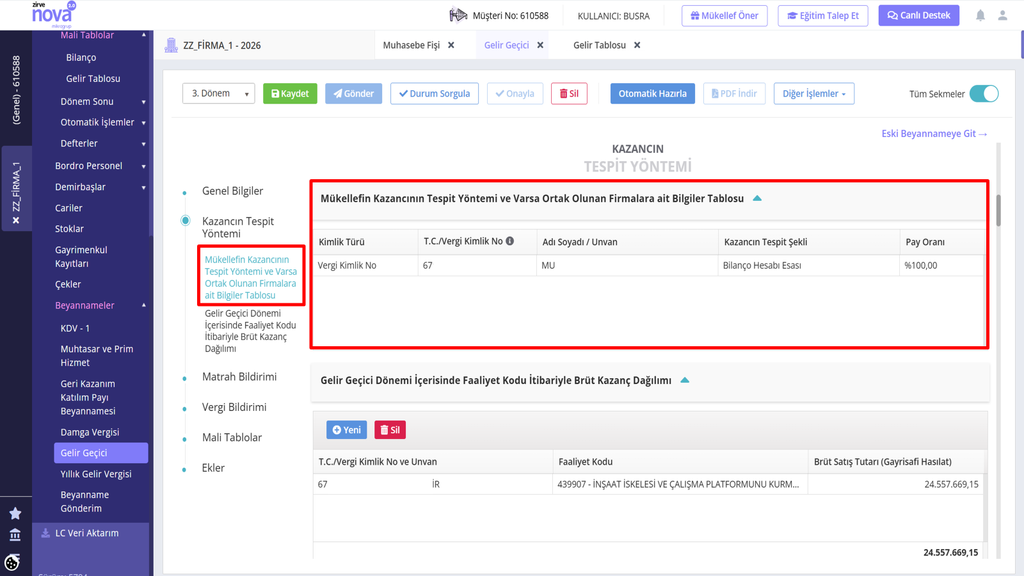1024x576 pixels.
Task: Click the vertical scrollbar of the form
Action: 998,209
